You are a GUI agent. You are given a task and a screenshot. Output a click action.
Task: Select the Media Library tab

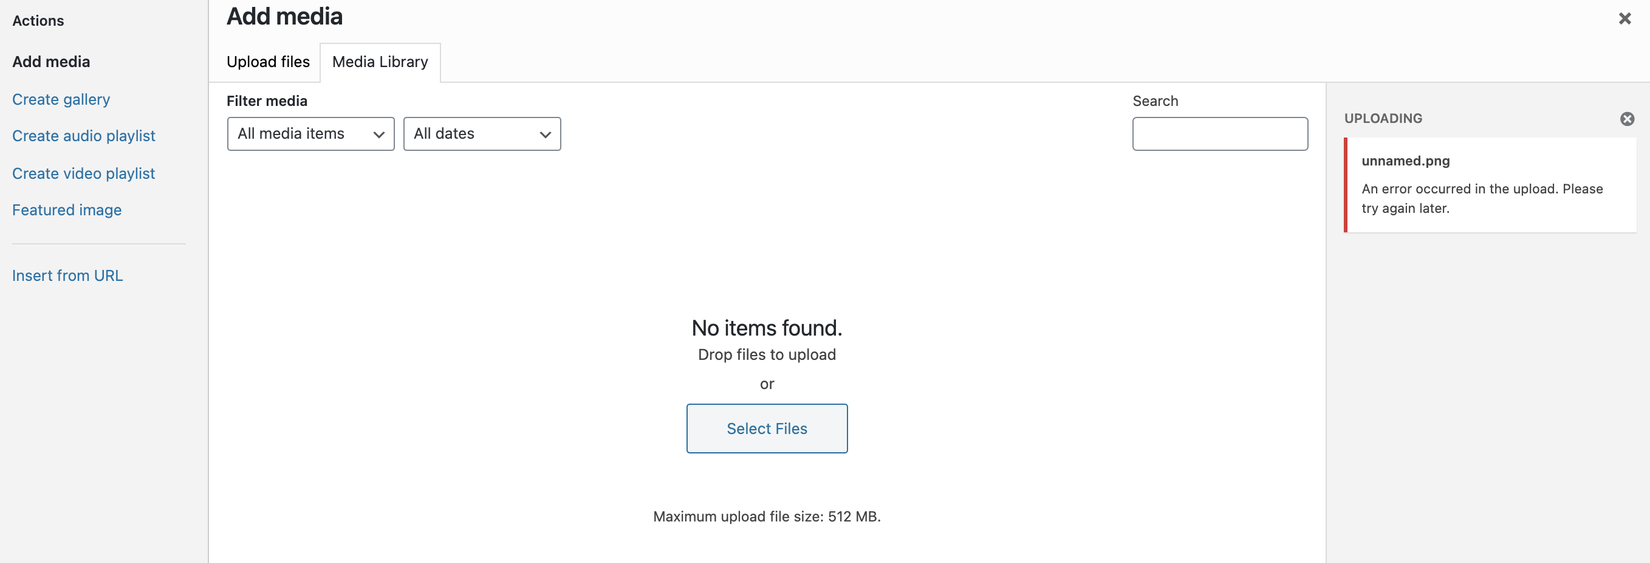[x=380, y=62]
